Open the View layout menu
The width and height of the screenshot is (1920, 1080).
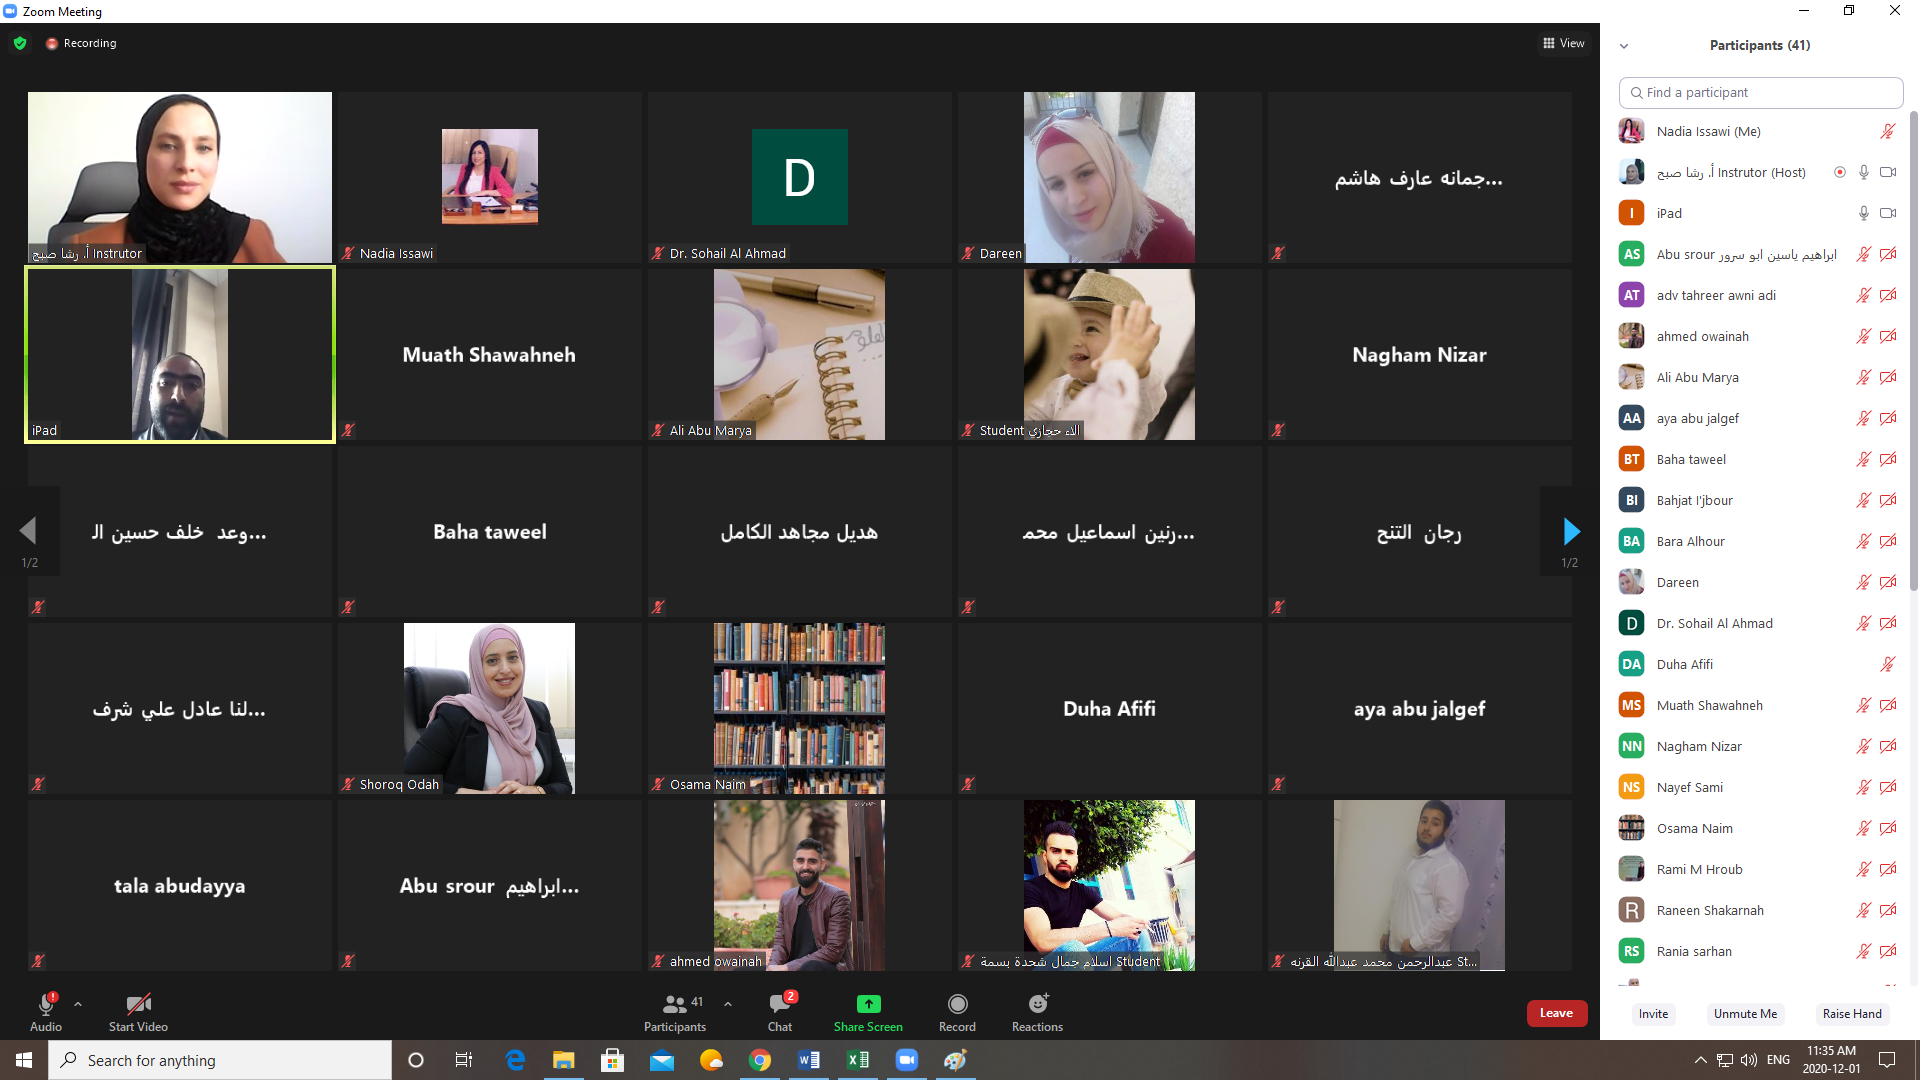coord(1564,43)
